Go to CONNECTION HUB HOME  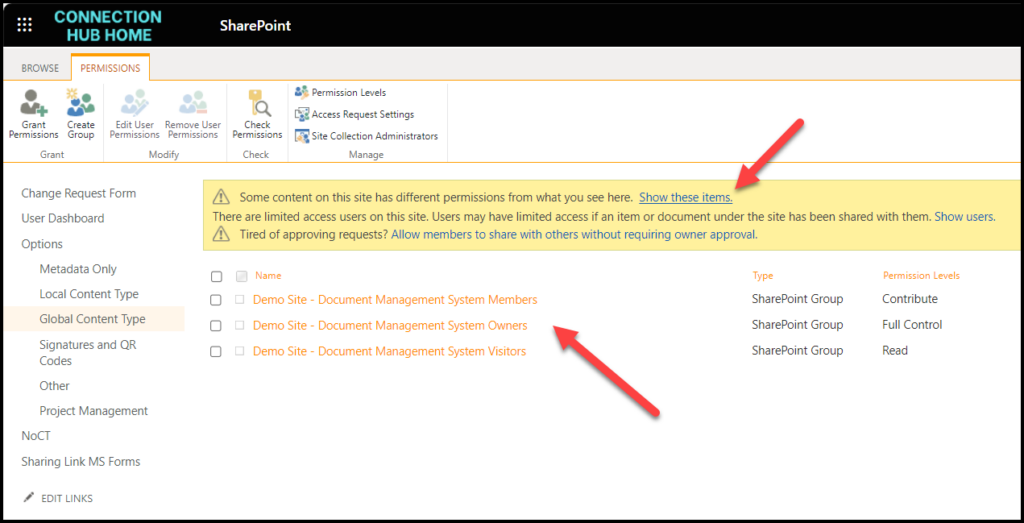tap(108, 25)
